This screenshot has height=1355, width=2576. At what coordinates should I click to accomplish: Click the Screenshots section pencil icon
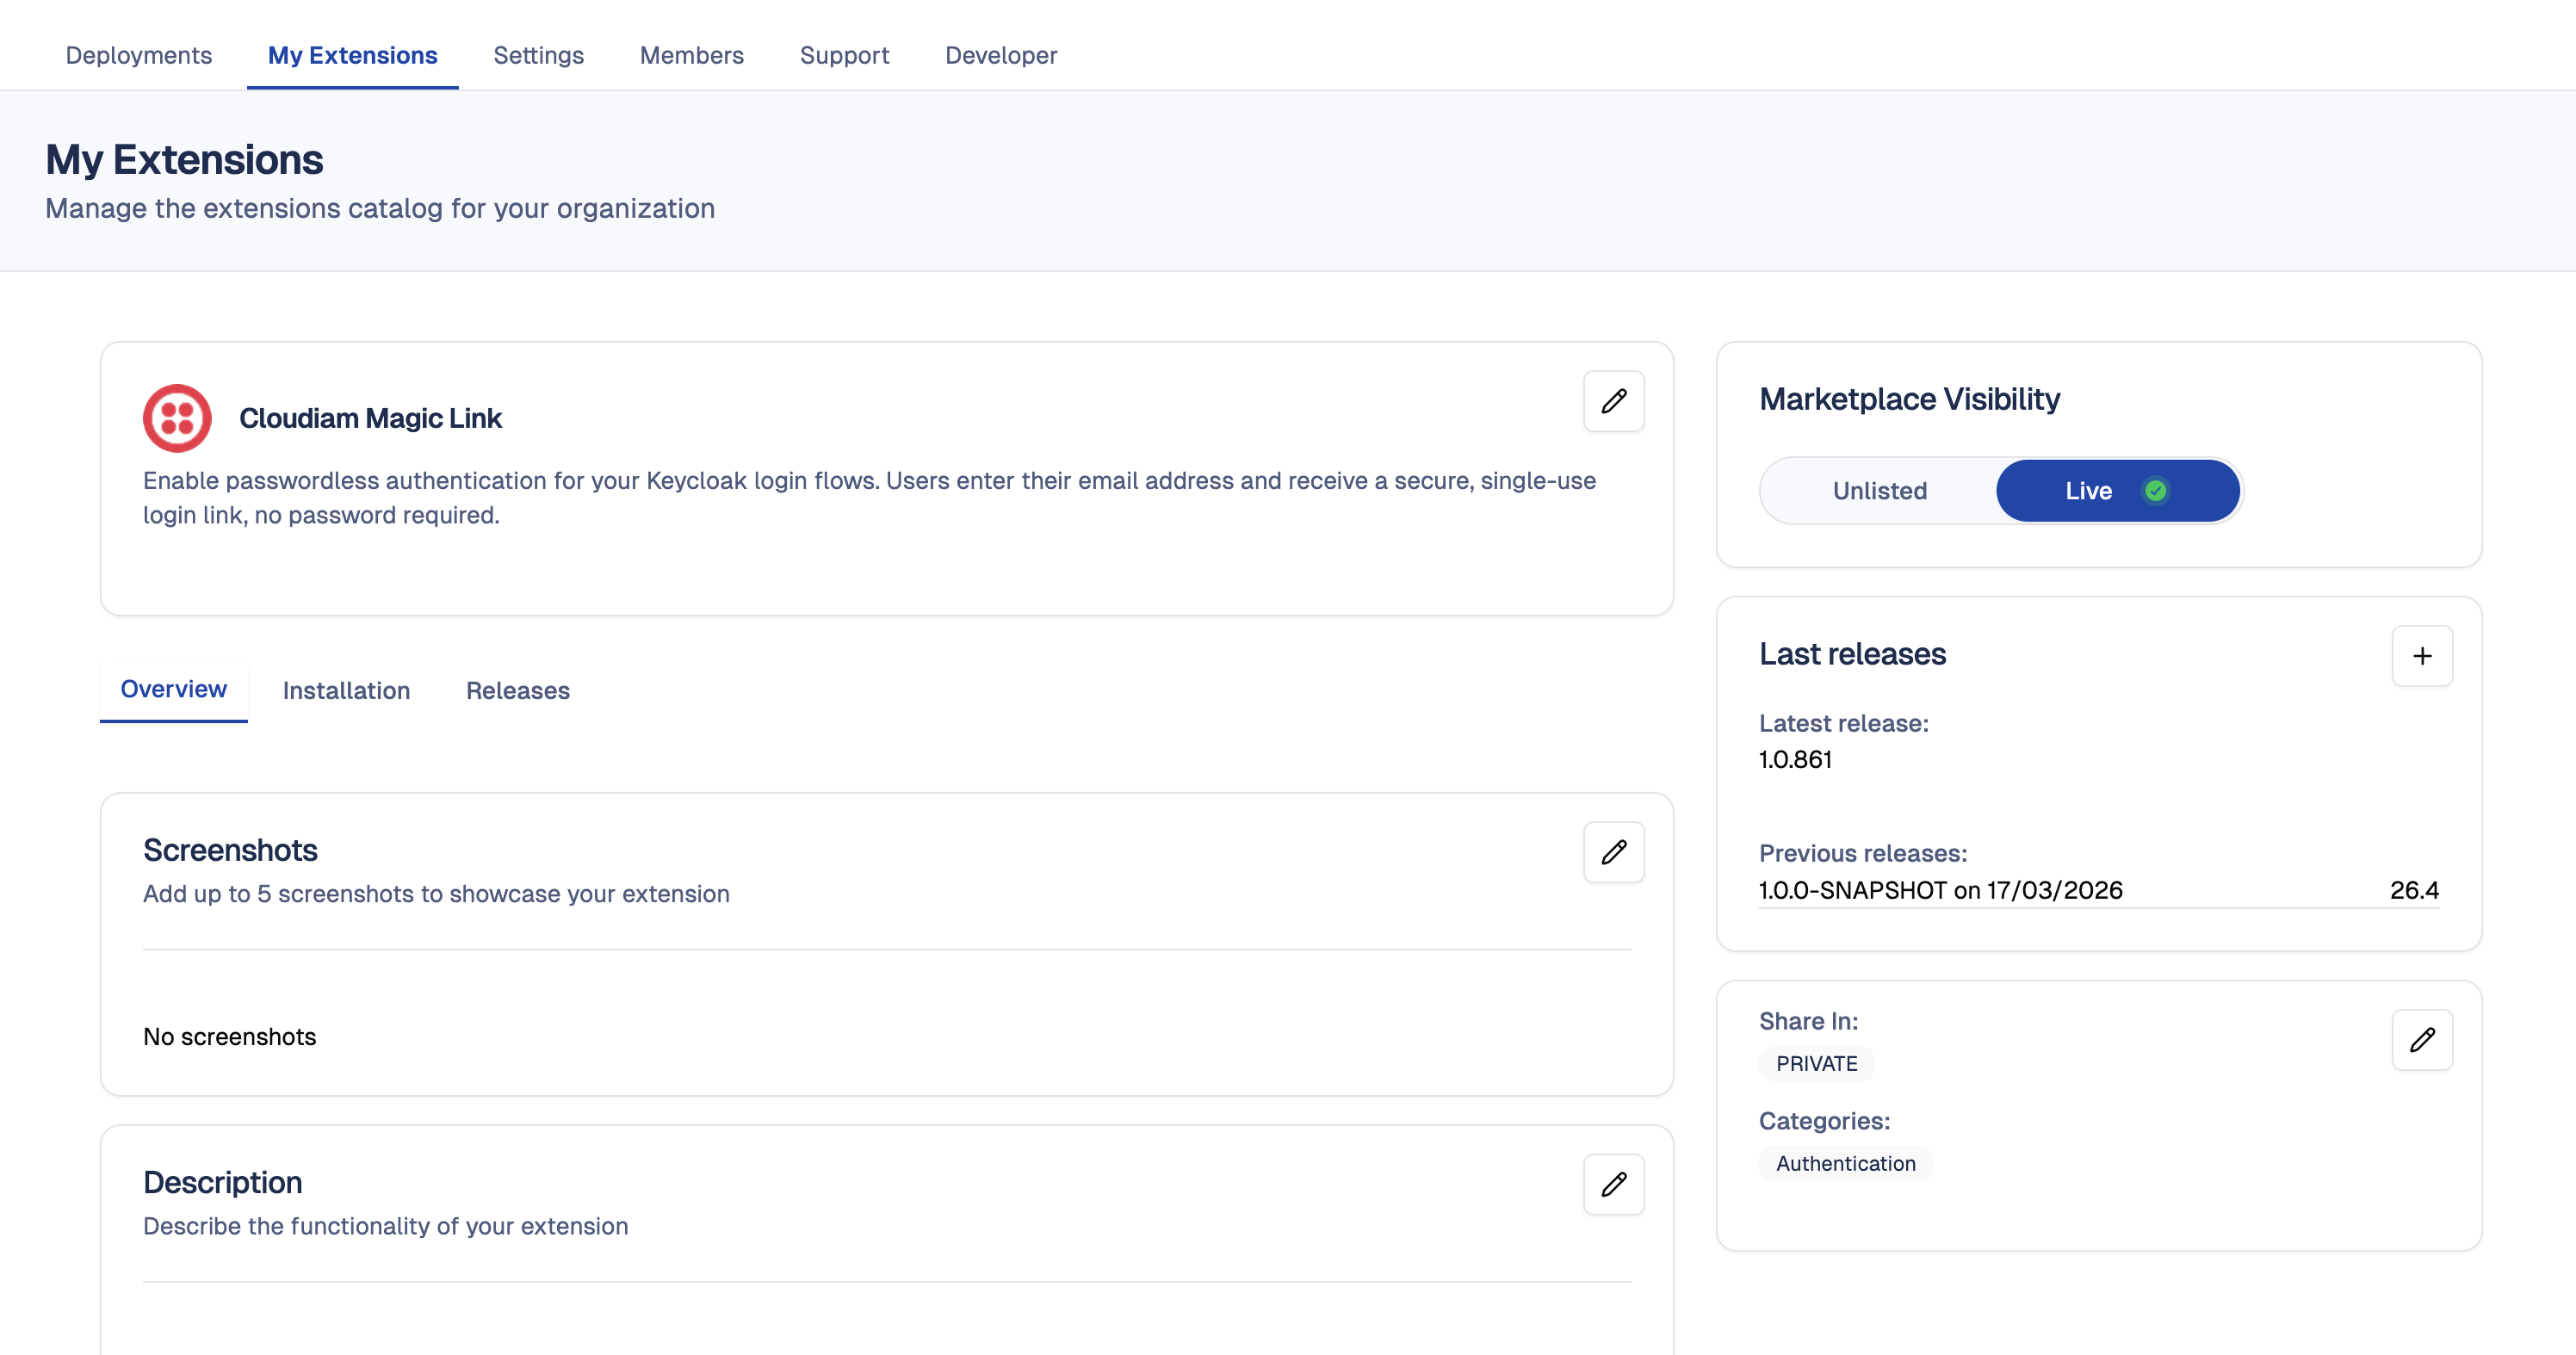click(x=1613, y=852)
